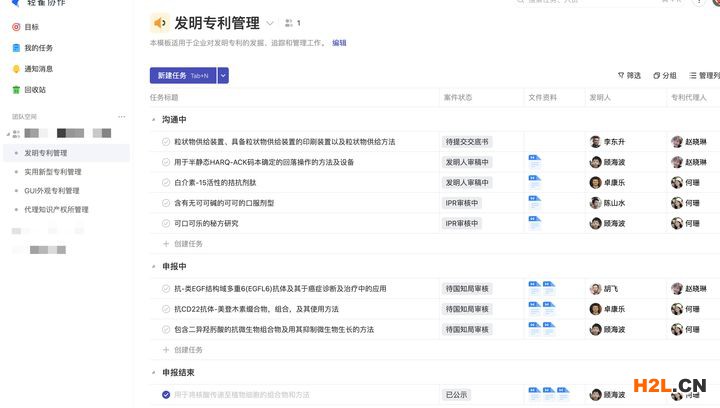Open file attachment for HARQ-ACK task
Viewport: 720px width, 408px height.
(534, 162)
